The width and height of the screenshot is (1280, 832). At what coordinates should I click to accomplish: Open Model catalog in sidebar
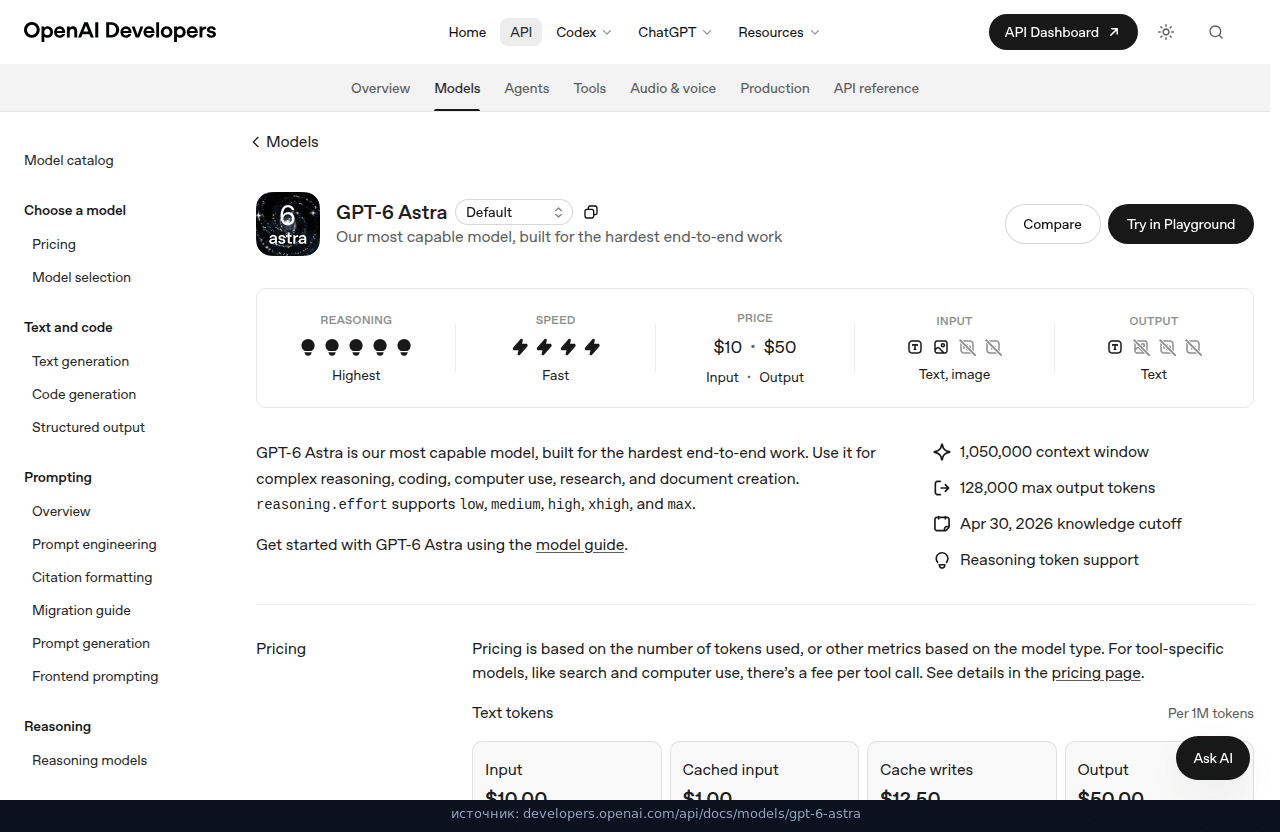pos(69,160)
